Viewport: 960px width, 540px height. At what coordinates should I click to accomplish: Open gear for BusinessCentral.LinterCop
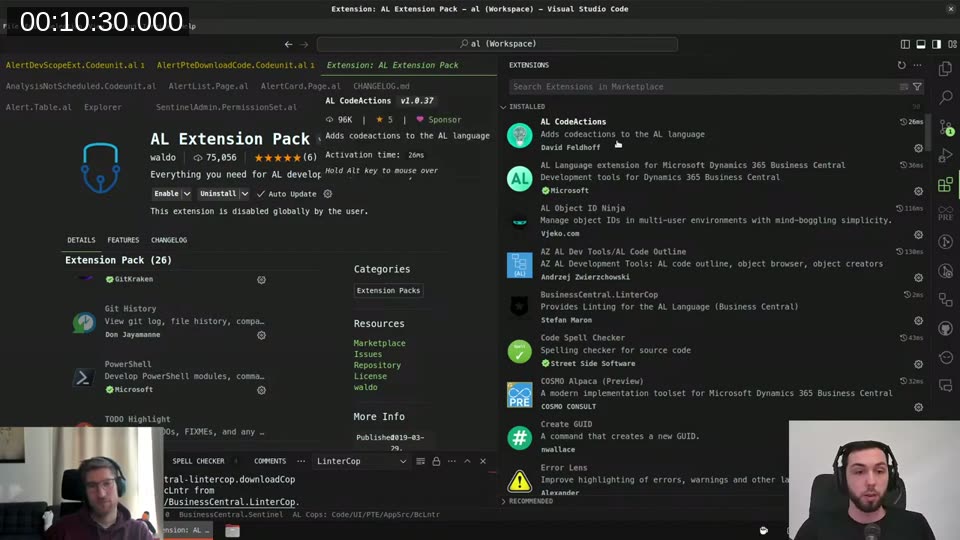coord(918,321)
